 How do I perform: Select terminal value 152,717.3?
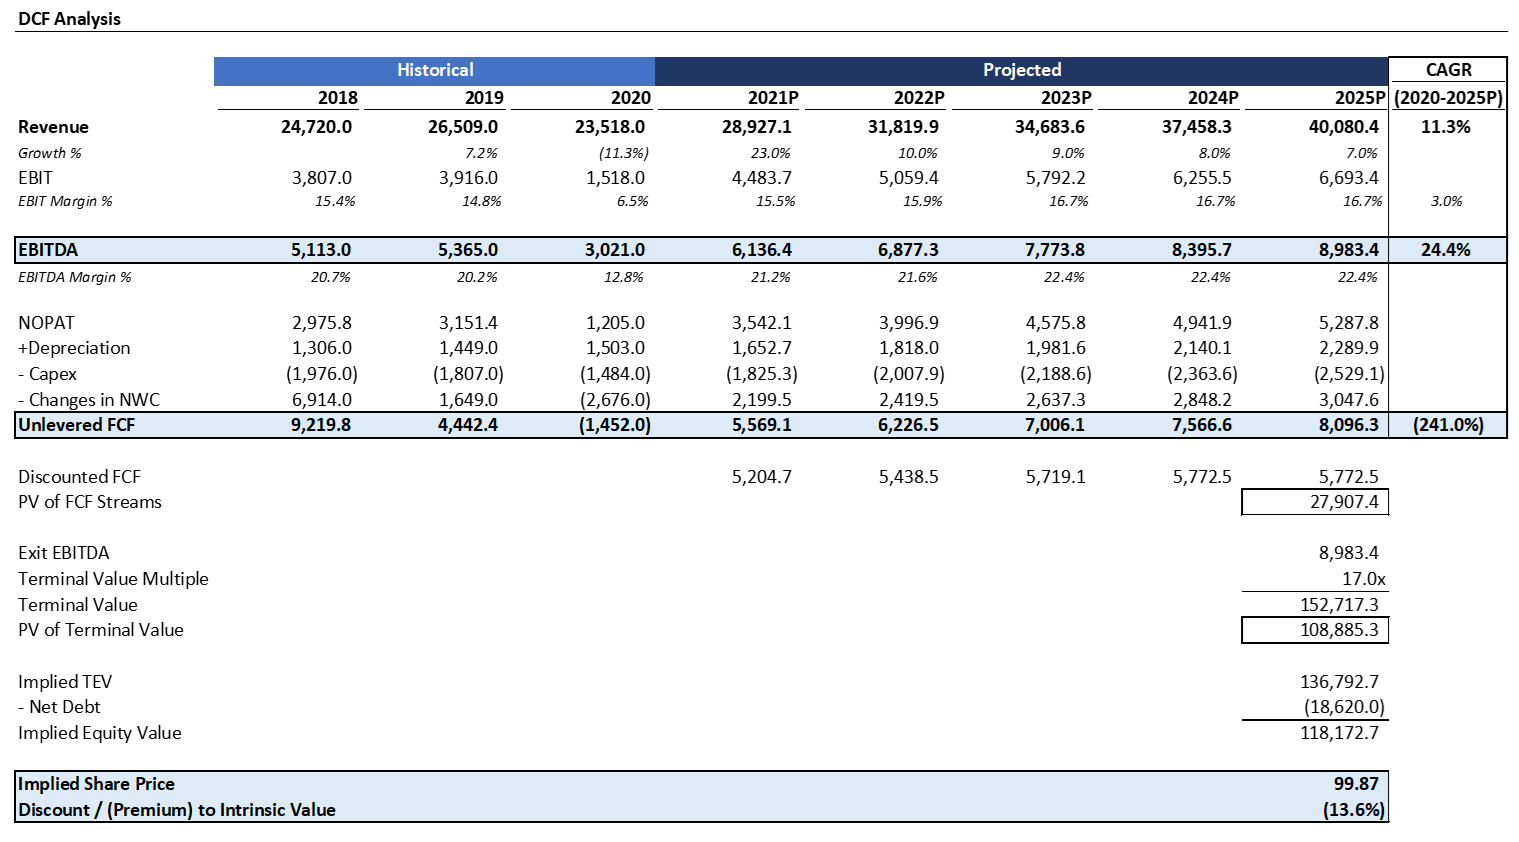tap(1339, 605)
